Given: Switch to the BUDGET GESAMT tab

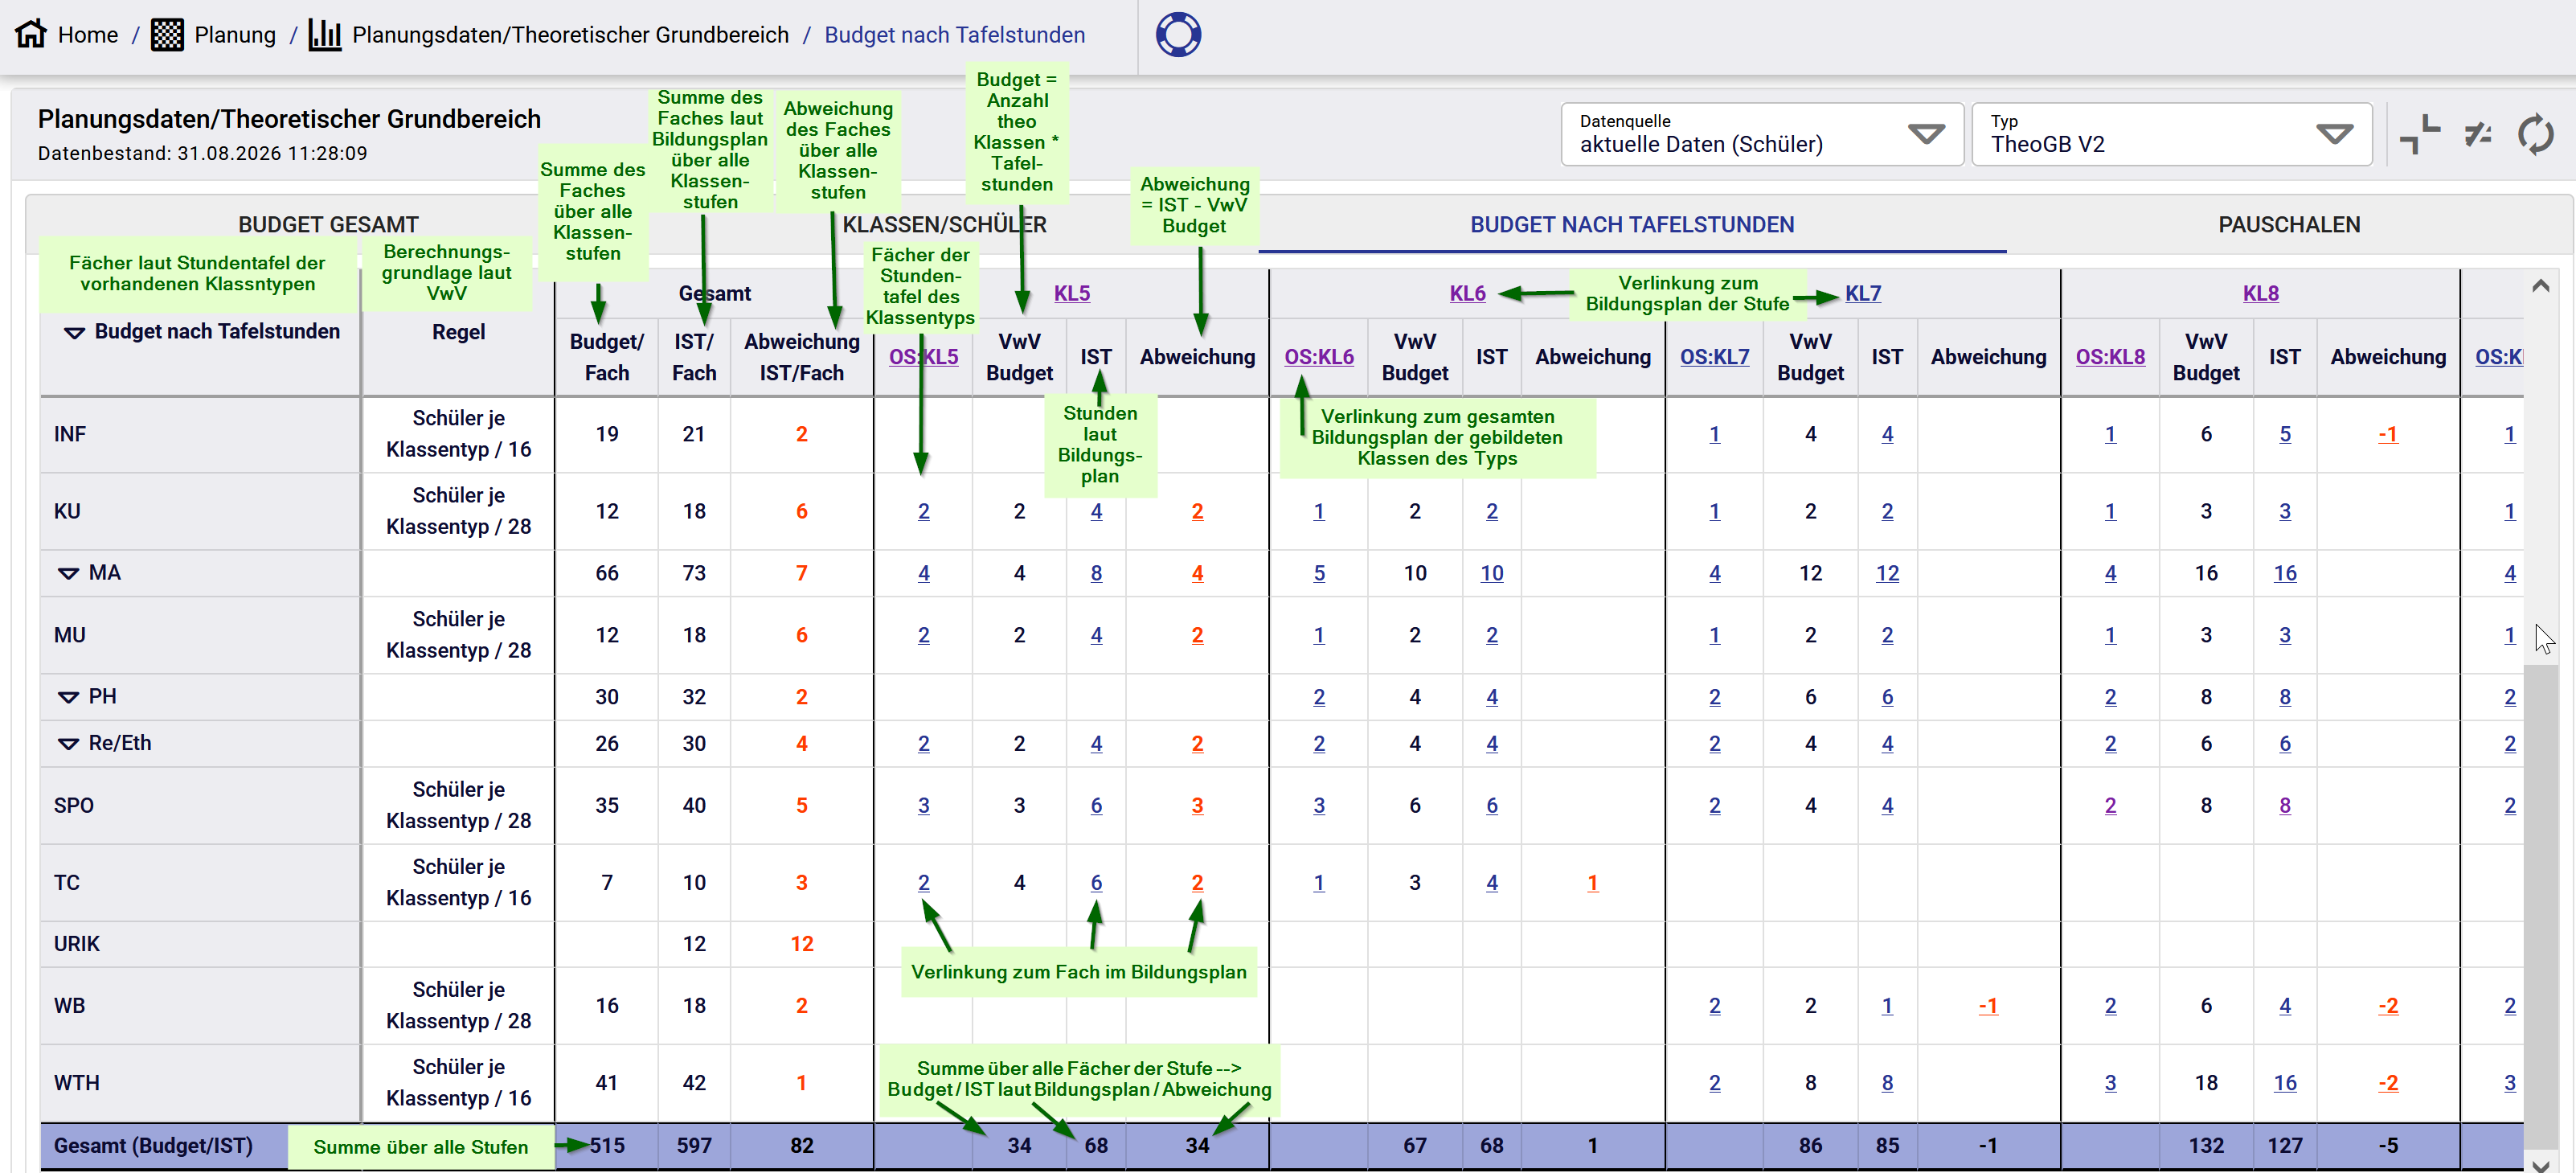Looking at the screenshot, I should [x=328, y=225].
